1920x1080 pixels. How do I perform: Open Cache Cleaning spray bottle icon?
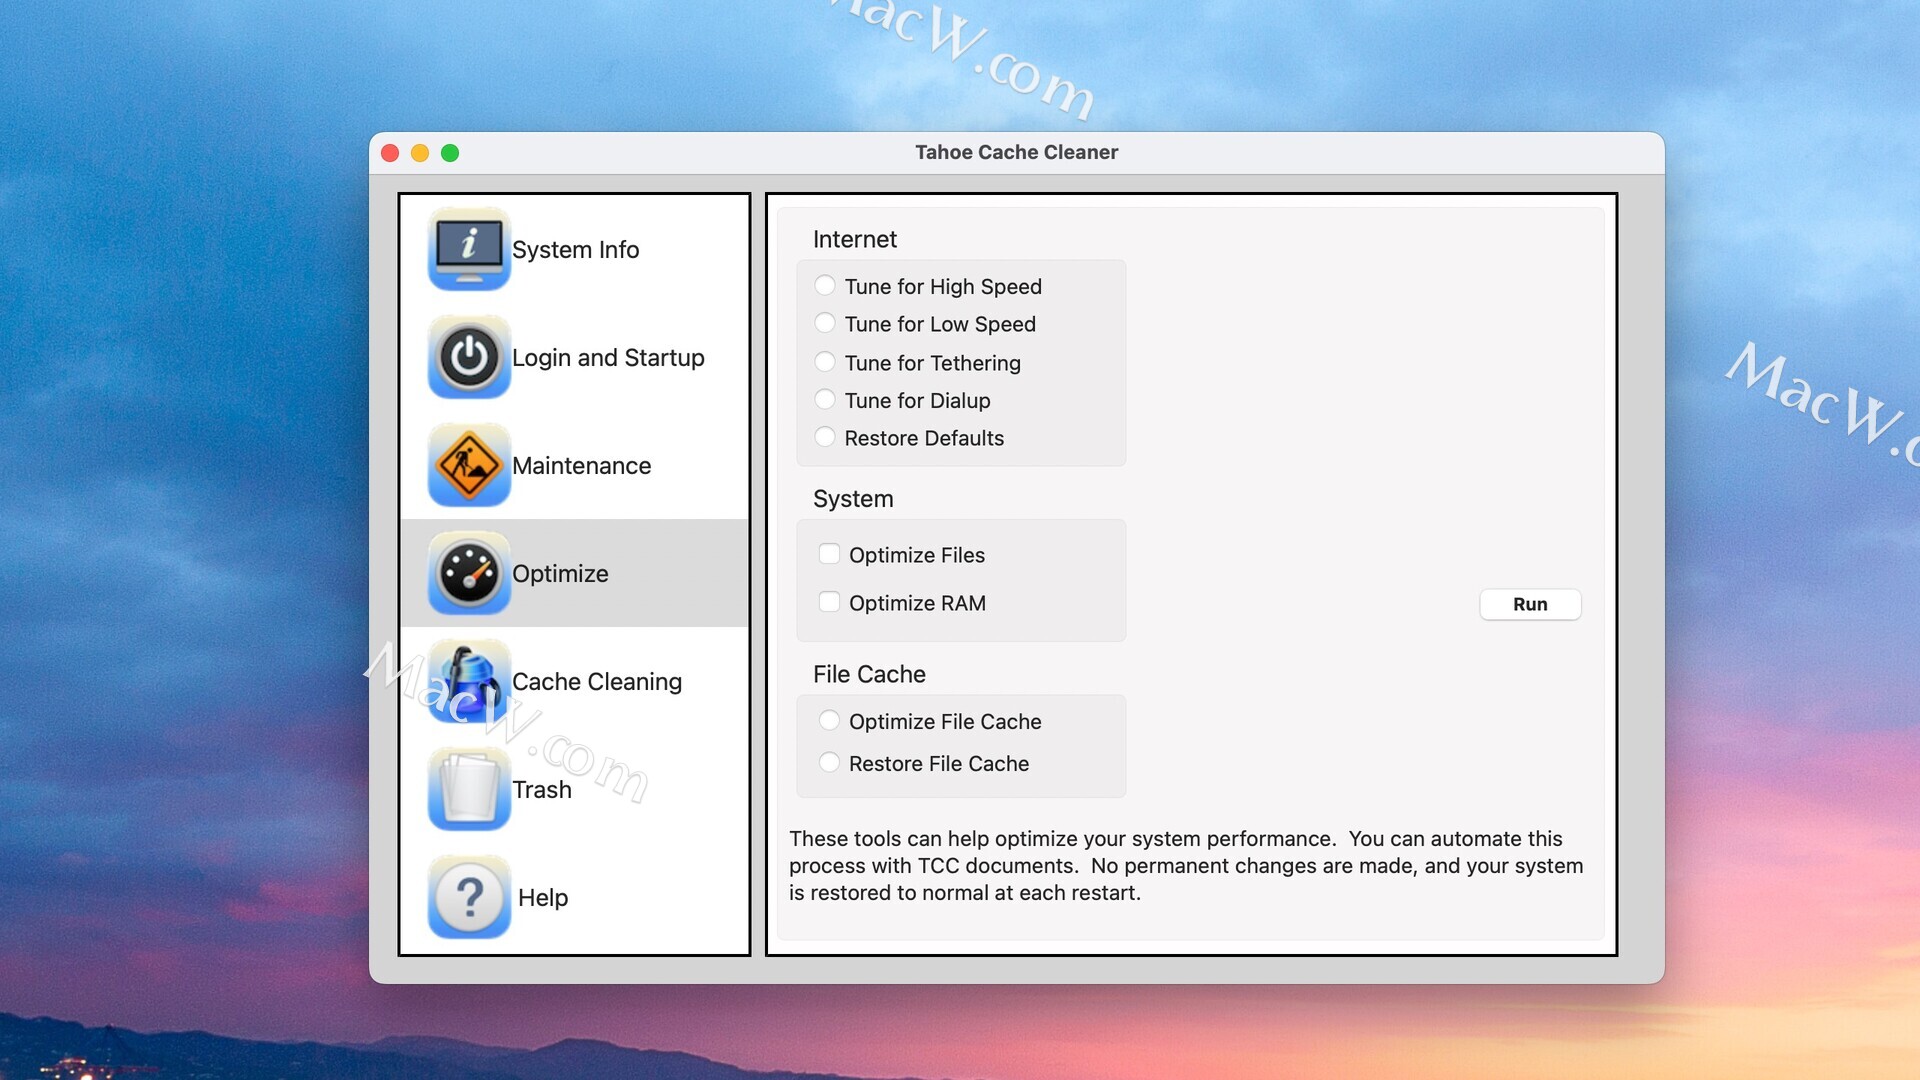[x=469, y=681]
